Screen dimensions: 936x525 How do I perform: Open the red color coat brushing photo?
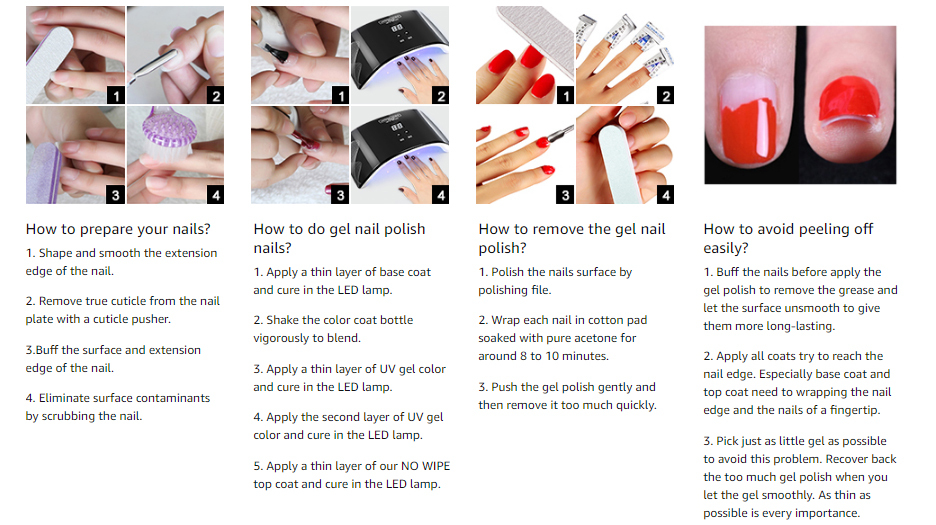pyautogui.click(x=300, y=155)
